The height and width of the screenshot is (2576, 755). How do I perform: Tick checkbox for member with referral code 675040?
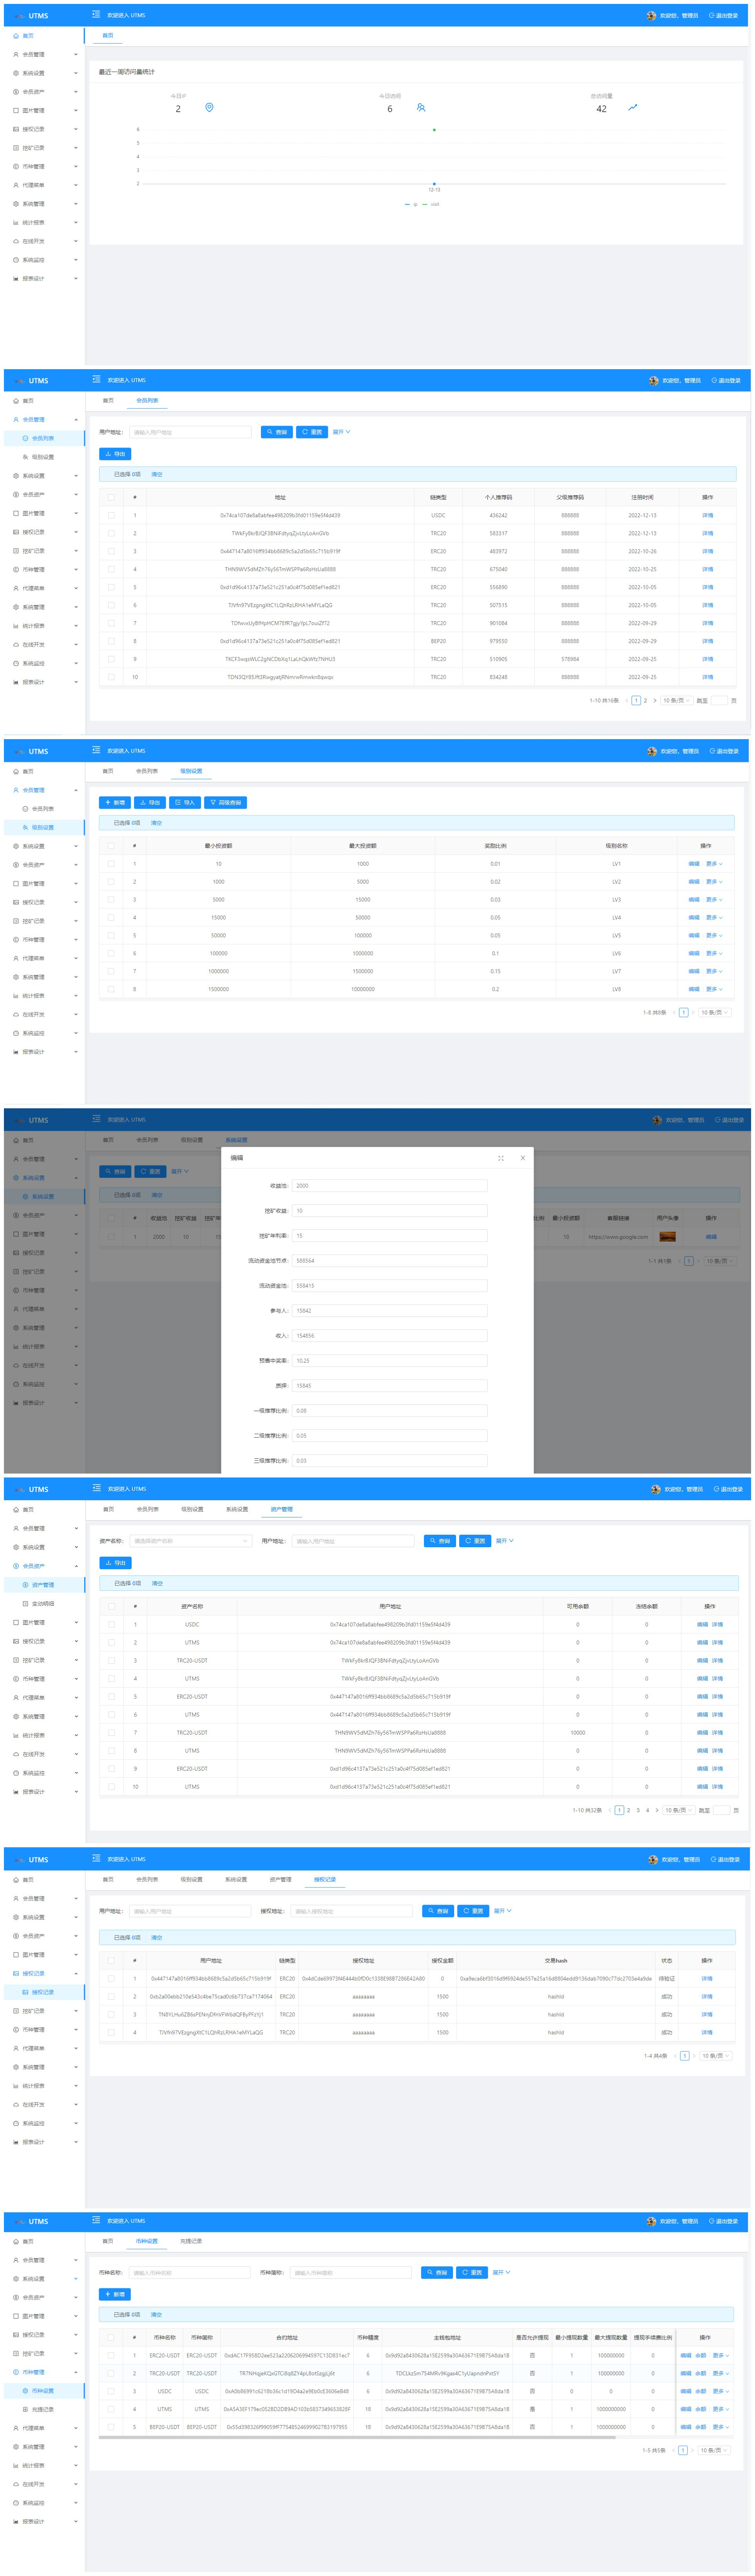tap(111, 569)
